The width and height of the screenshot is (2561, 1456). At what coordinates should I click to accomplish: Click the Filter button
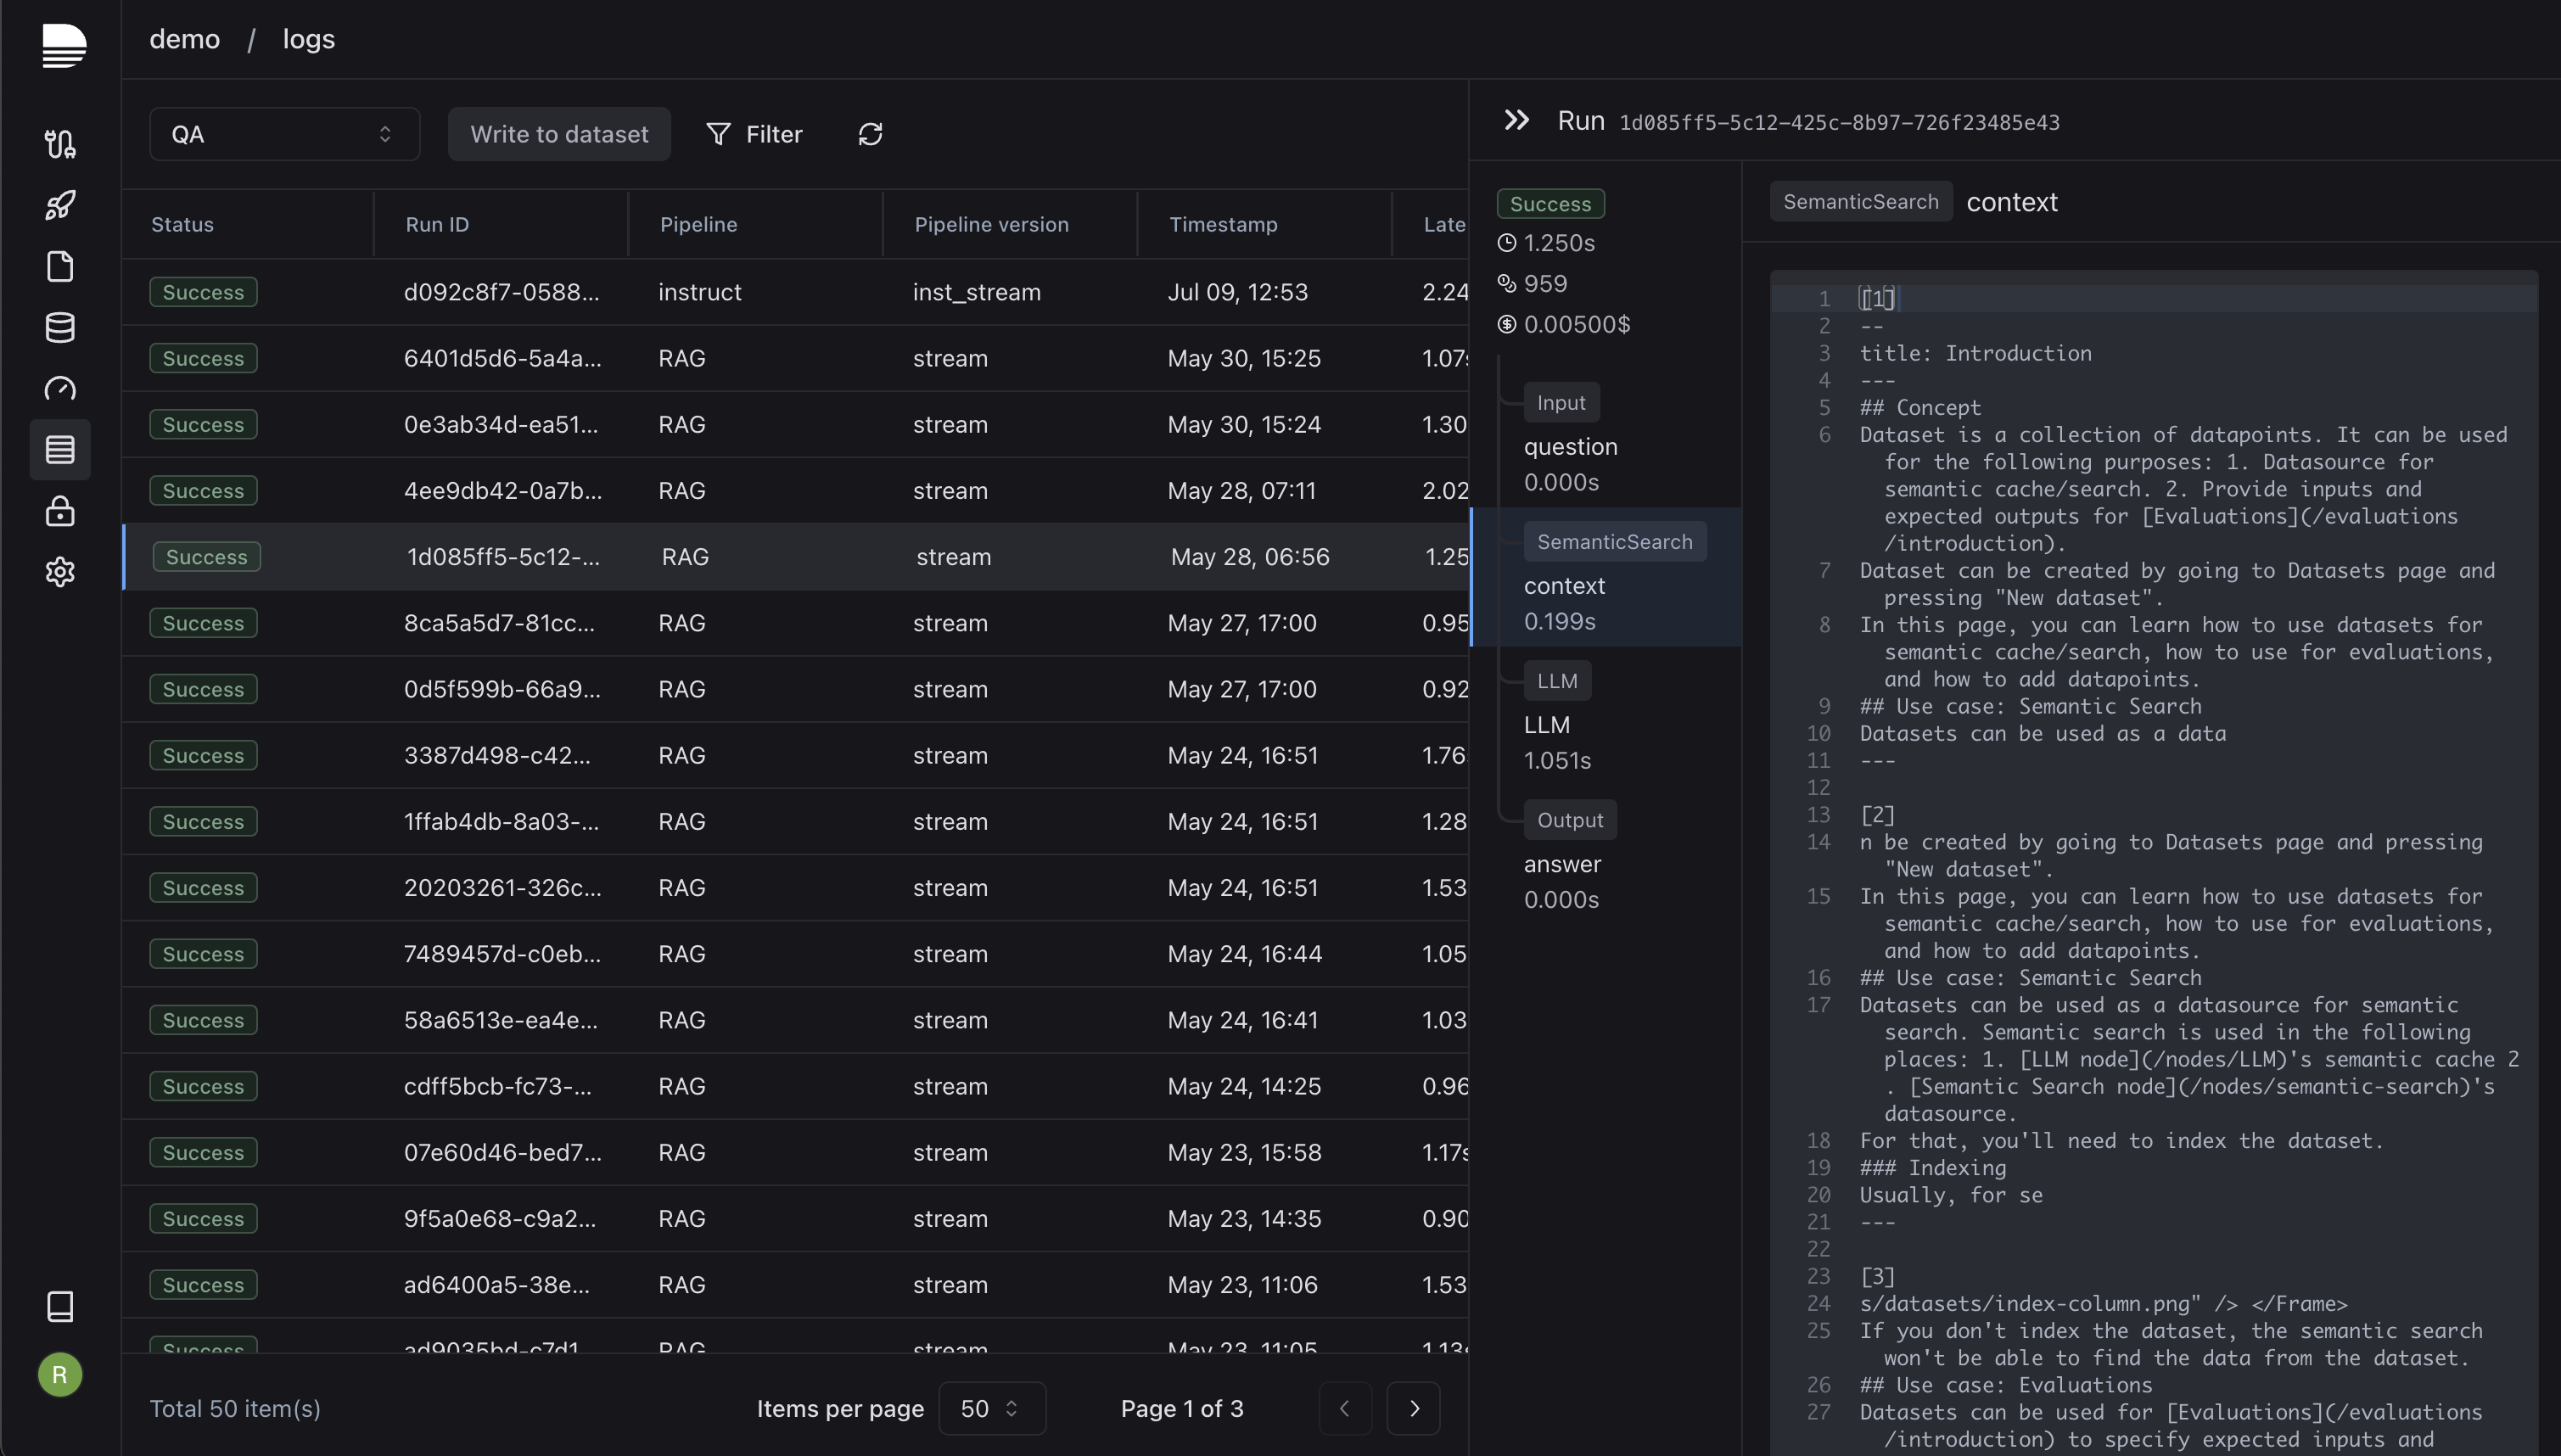[x=754, y=134]
